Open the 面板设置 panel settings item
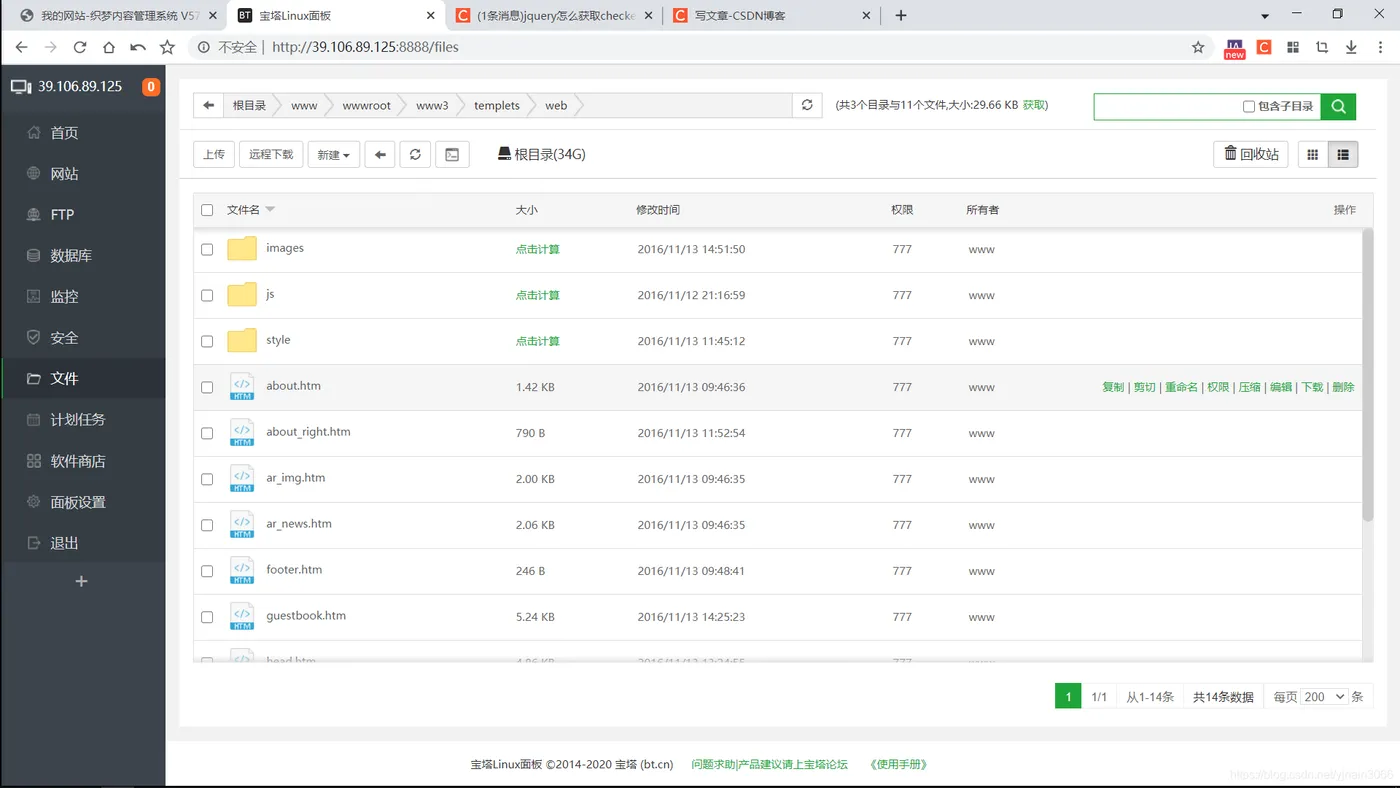Viewport: 1400px width, 788px height. click(82, 502)
